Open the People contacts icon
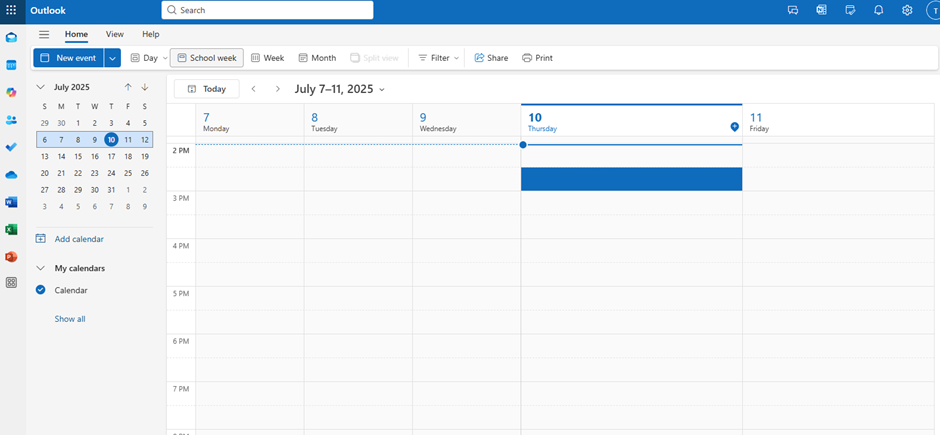 coord(11,120)
